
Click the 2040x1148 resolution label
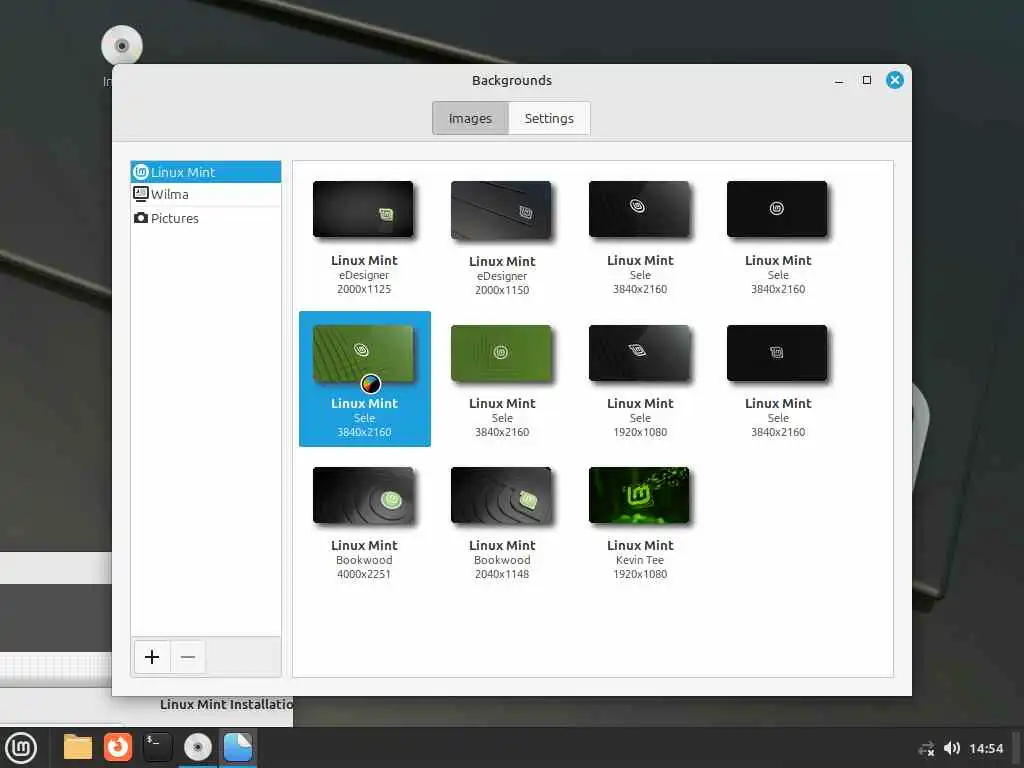(502, 574)
